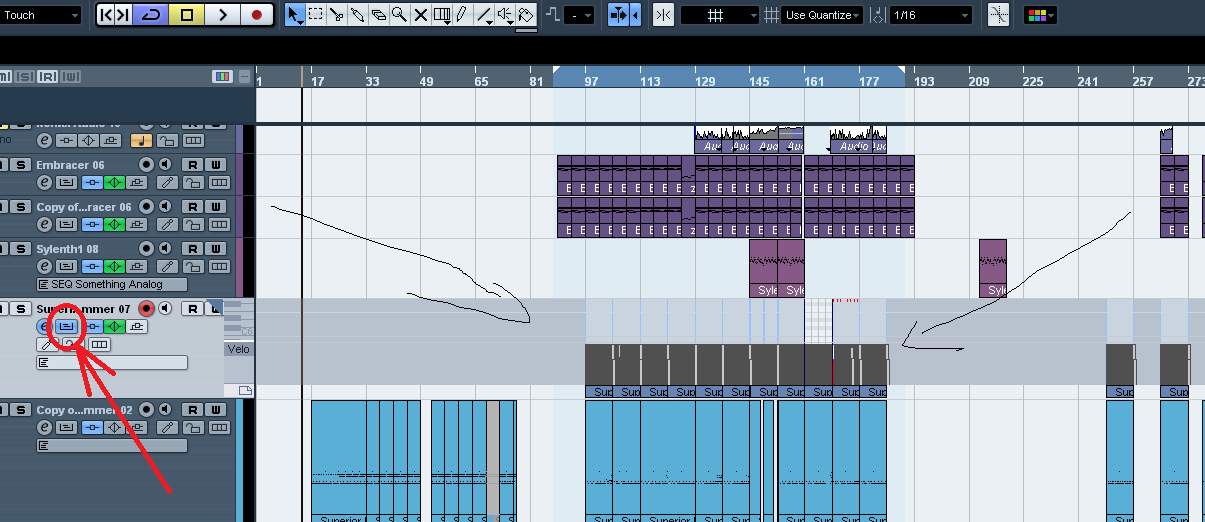The image size is (1205, 522).
Task: Open the Use Quantize grid type dropdown
Action: [823, 15]
